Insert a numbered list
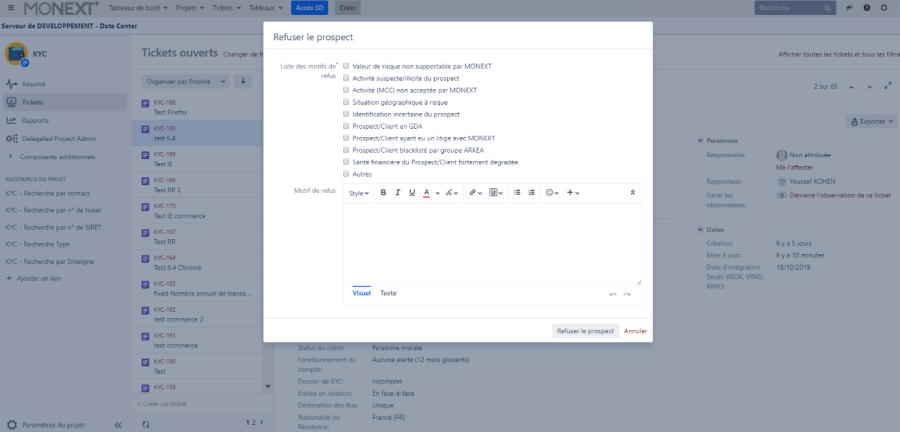Screen dimensions: 900x432 531,192
